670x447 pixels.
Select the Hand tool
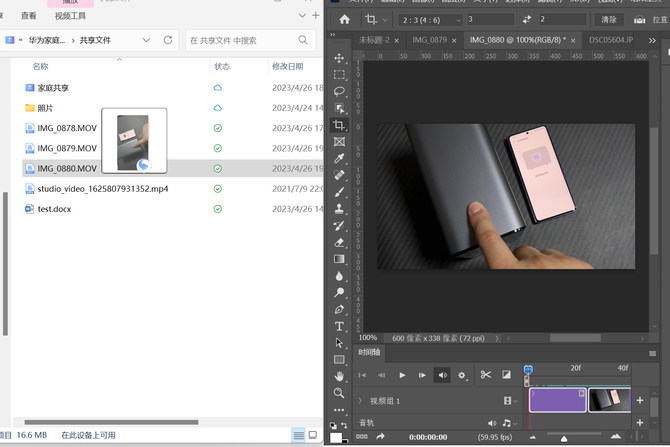click(340, 376)
